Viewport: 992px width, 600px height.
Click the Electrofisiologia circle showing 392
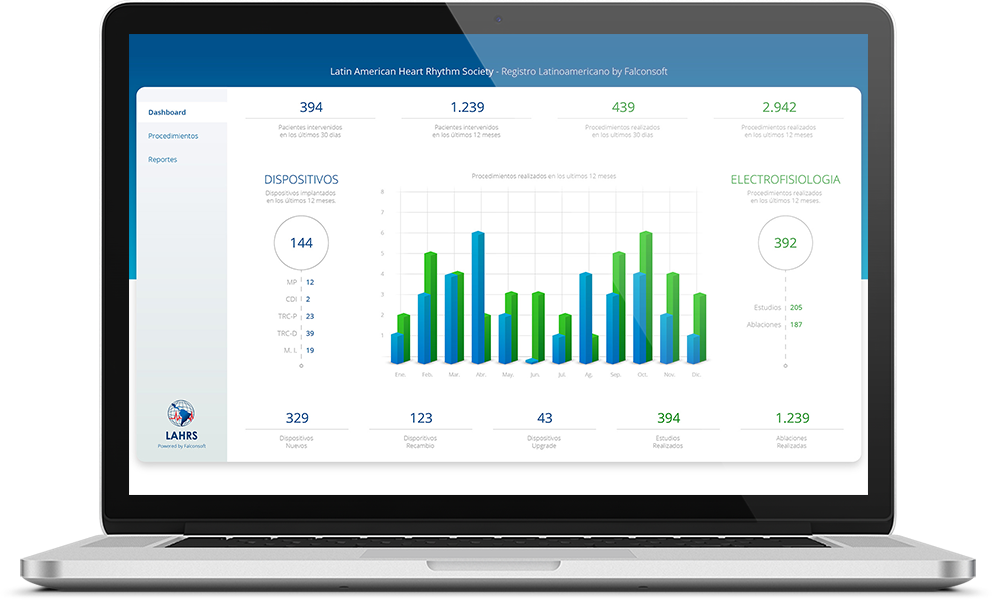coord(785,243)
